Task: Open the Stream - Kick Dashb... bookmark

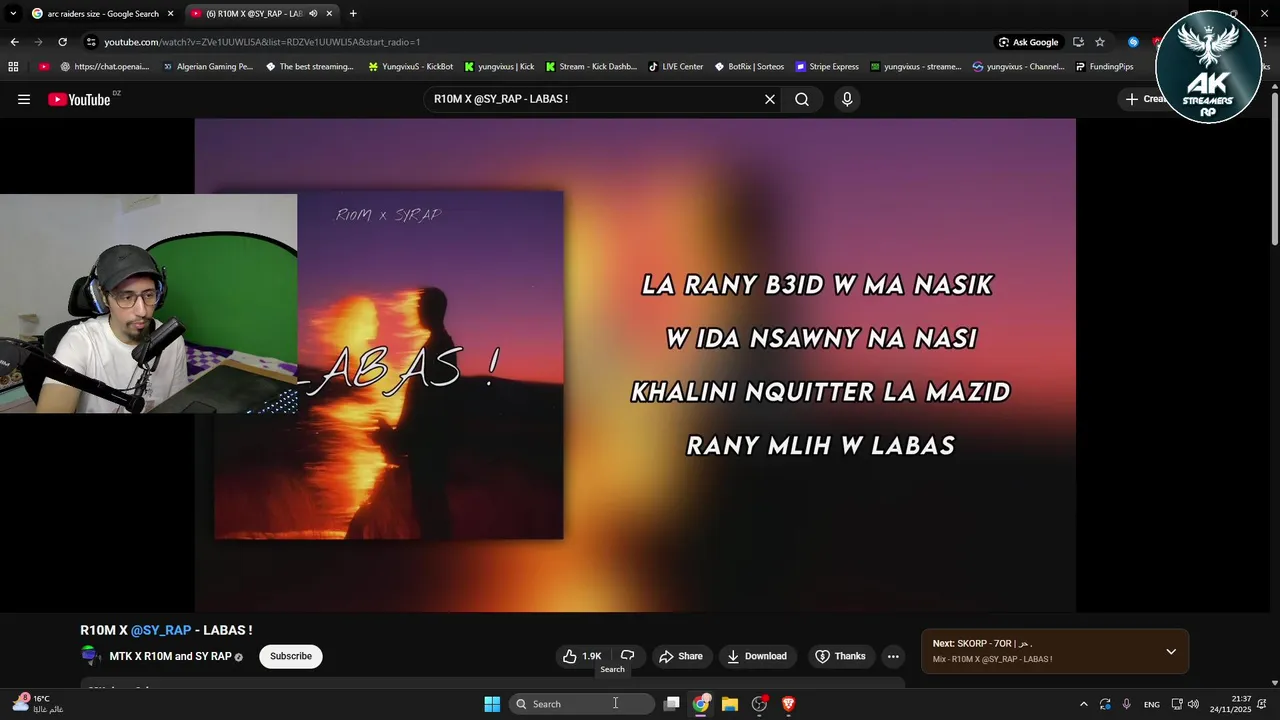Action: (590, 67)
